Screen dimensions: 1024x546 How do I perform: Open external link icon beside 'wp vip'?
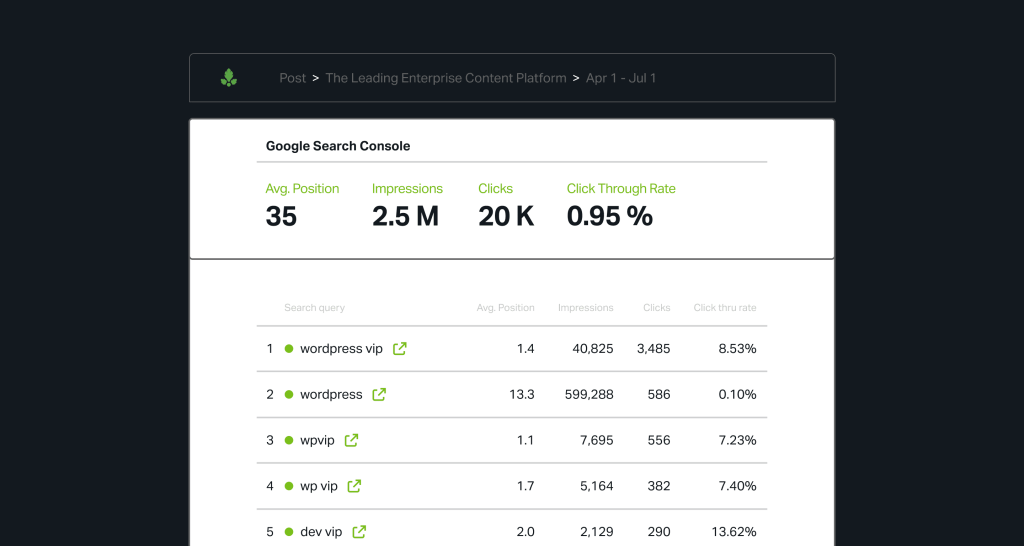click(x=354, y=485)
